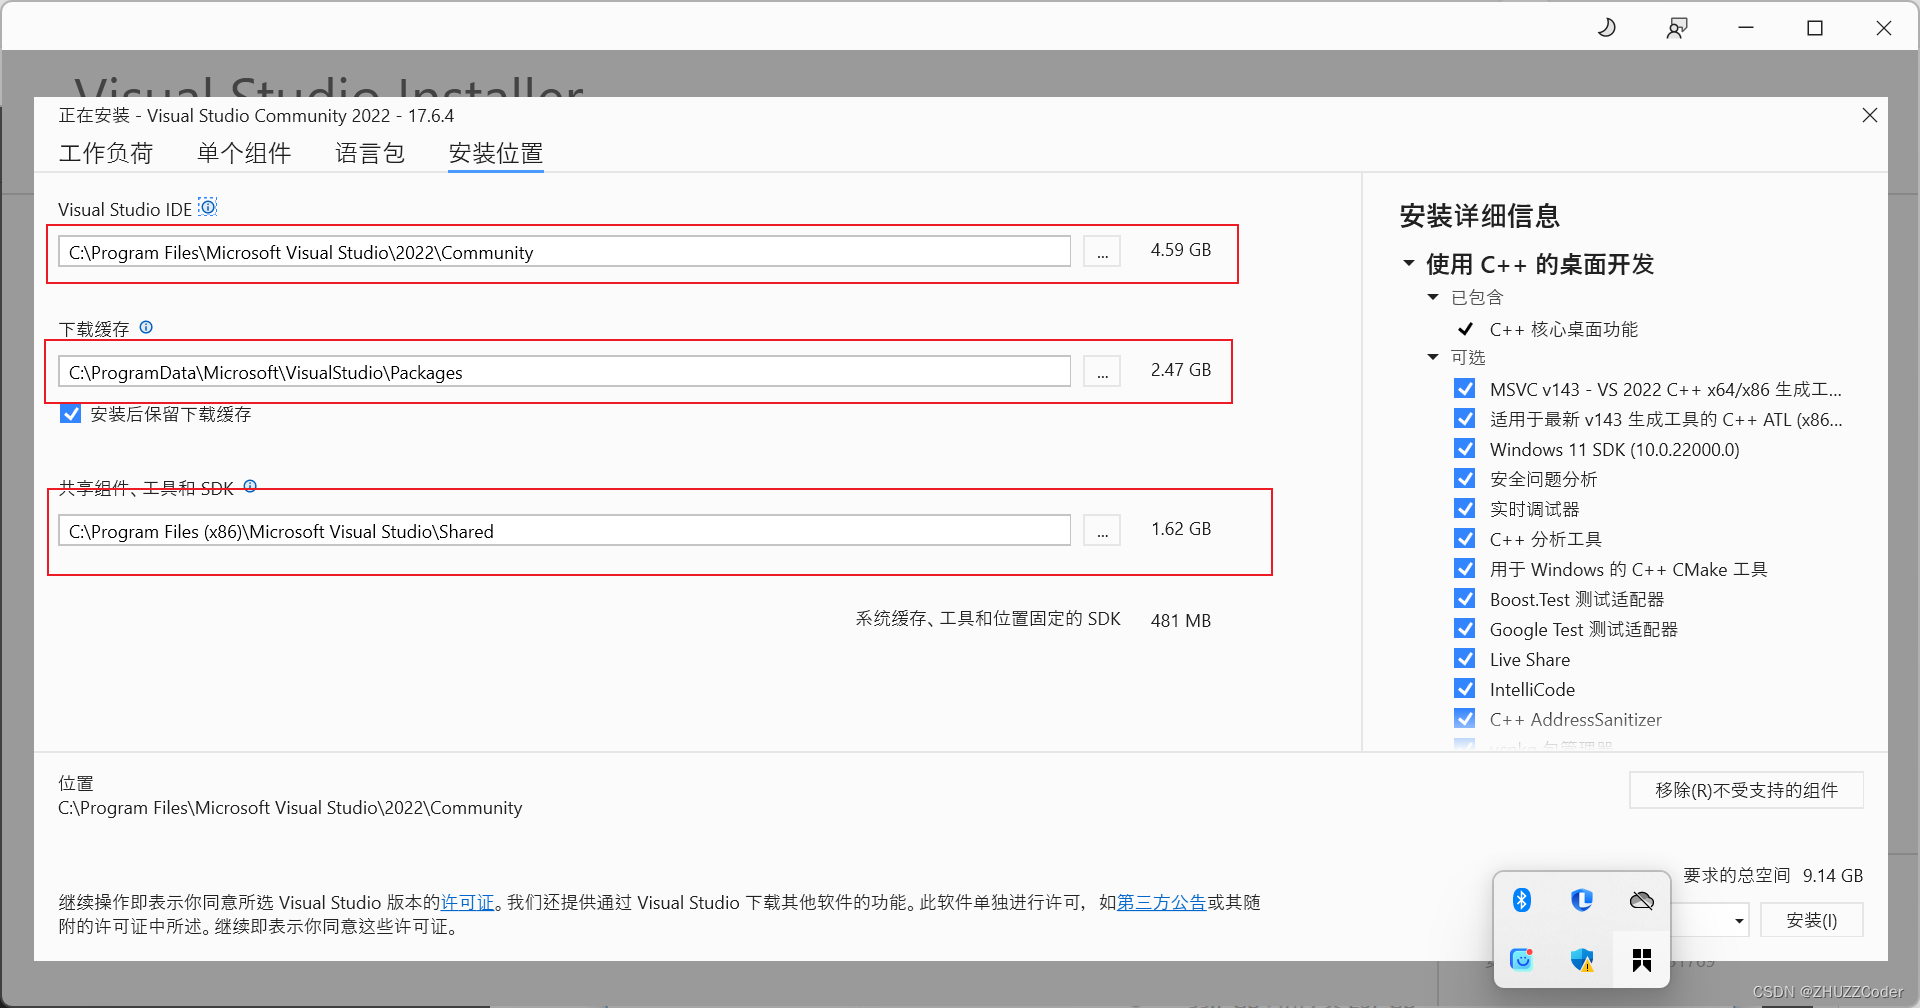Click info icon beside 下载缓存 label
The height and width of the screenshot is (1008, 1920).
pos(146,327)
